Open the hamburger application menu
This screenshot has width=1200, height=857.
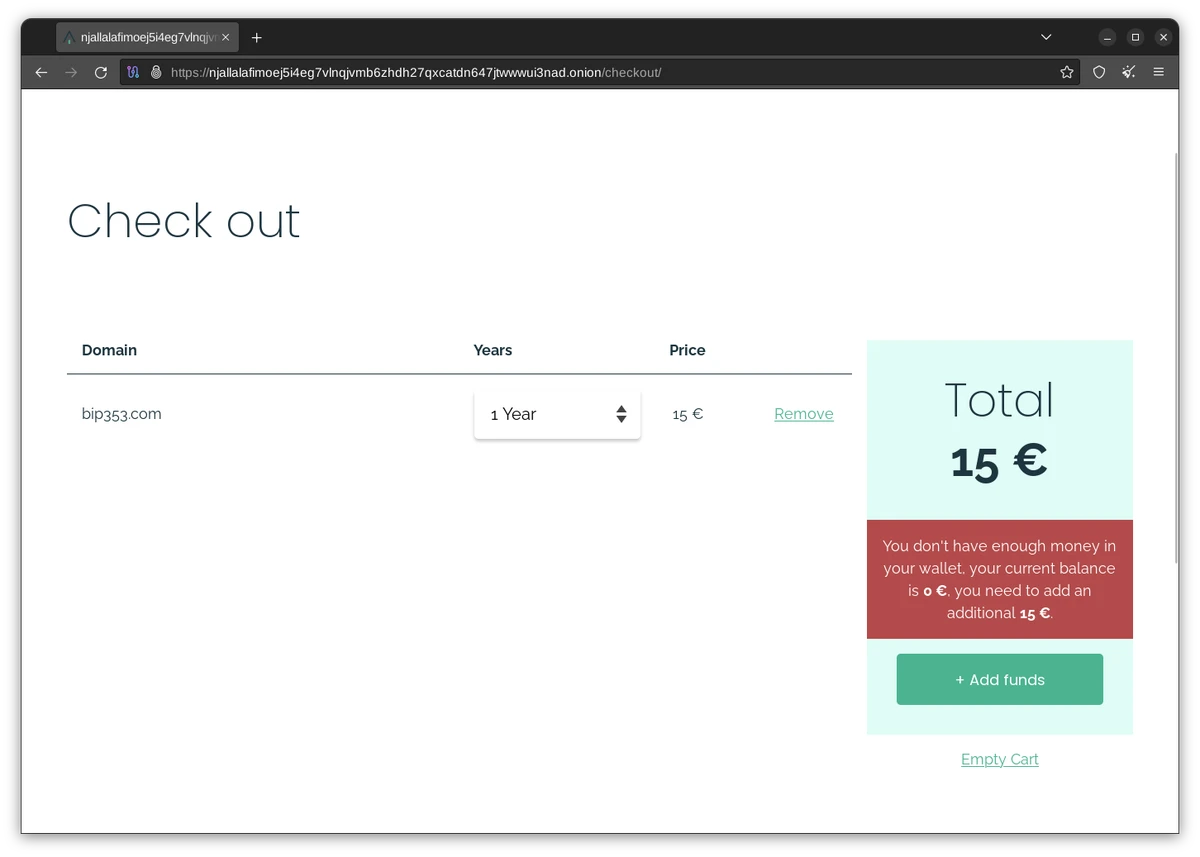click(1159, 72)
